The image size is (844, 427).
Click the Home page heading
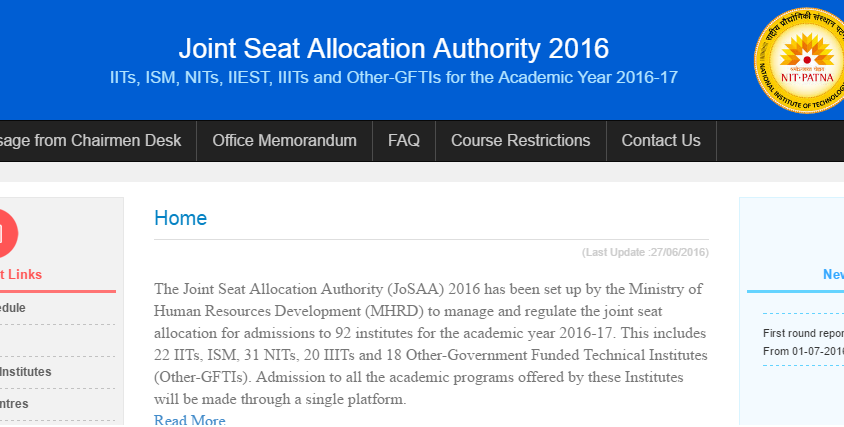pyautogui.click(x=181, y=218)
